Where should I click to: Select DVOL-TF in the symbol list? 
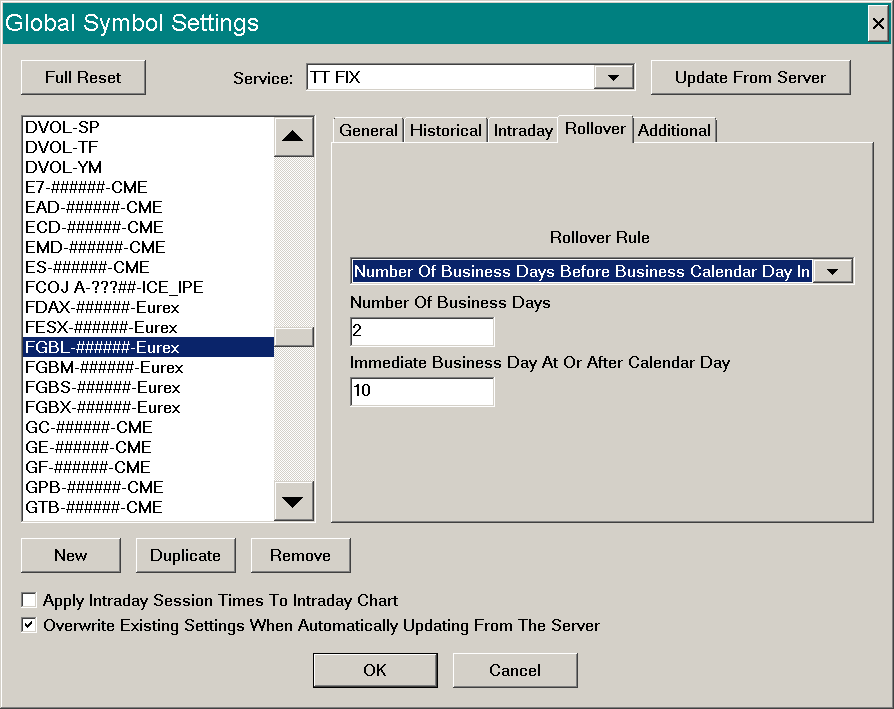point(148,147)
